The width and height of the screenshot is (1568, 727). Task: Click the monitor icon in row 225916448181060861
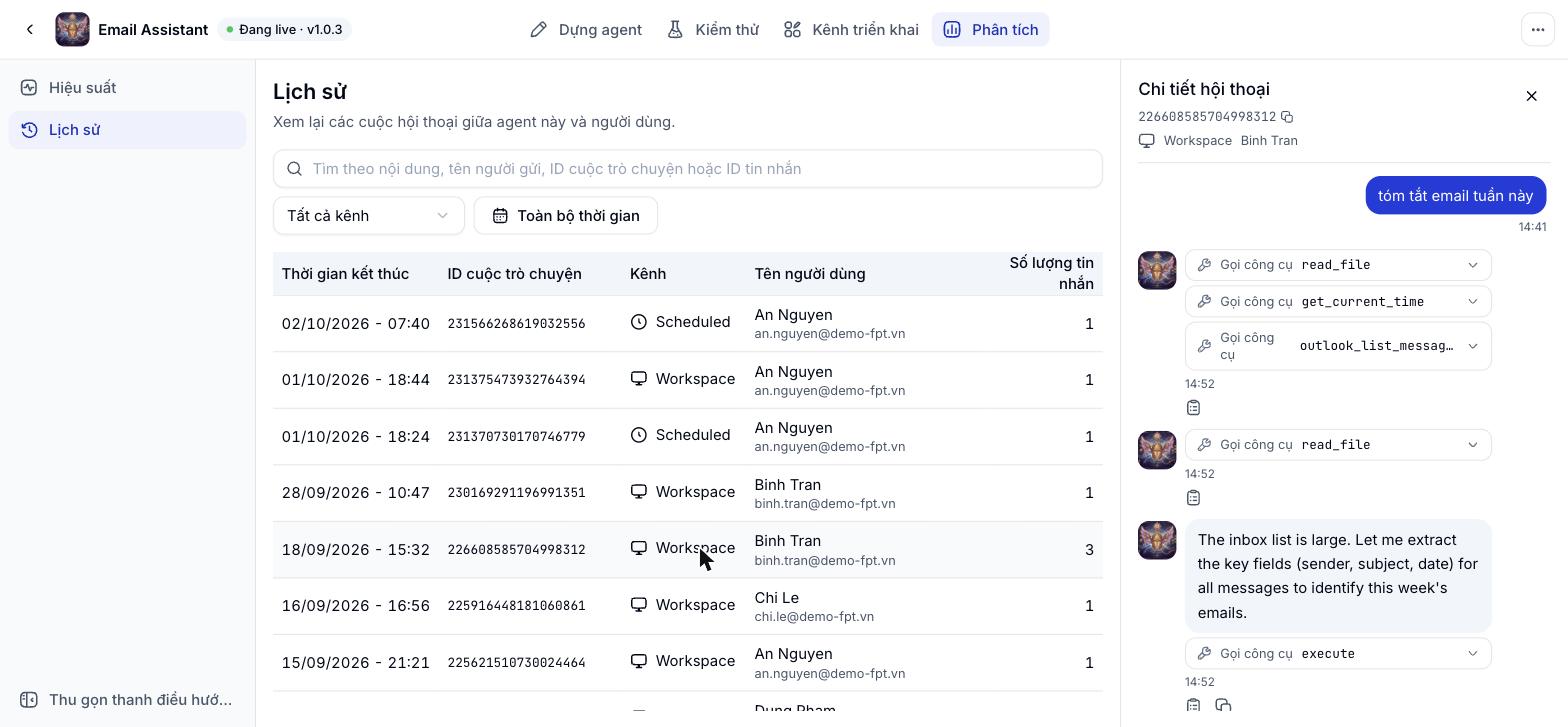pyautogui.click(x=639, y=605)
